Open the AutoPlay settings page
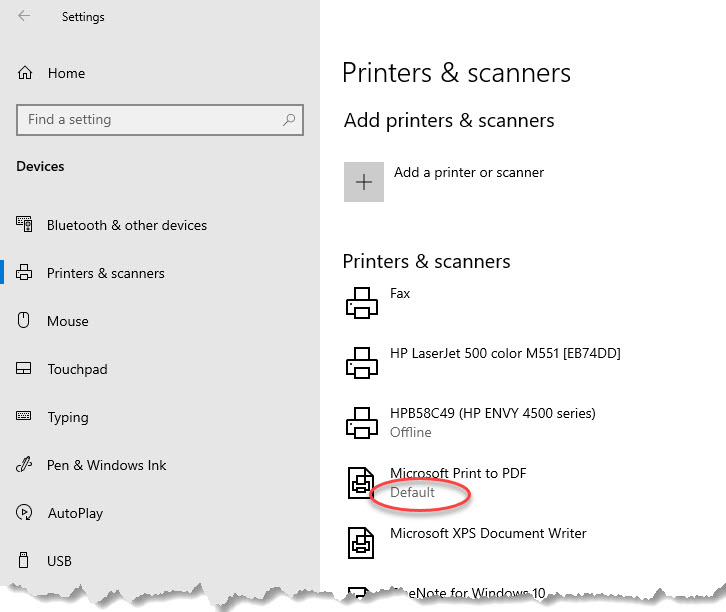726x612 pixels. pos(75,513)
